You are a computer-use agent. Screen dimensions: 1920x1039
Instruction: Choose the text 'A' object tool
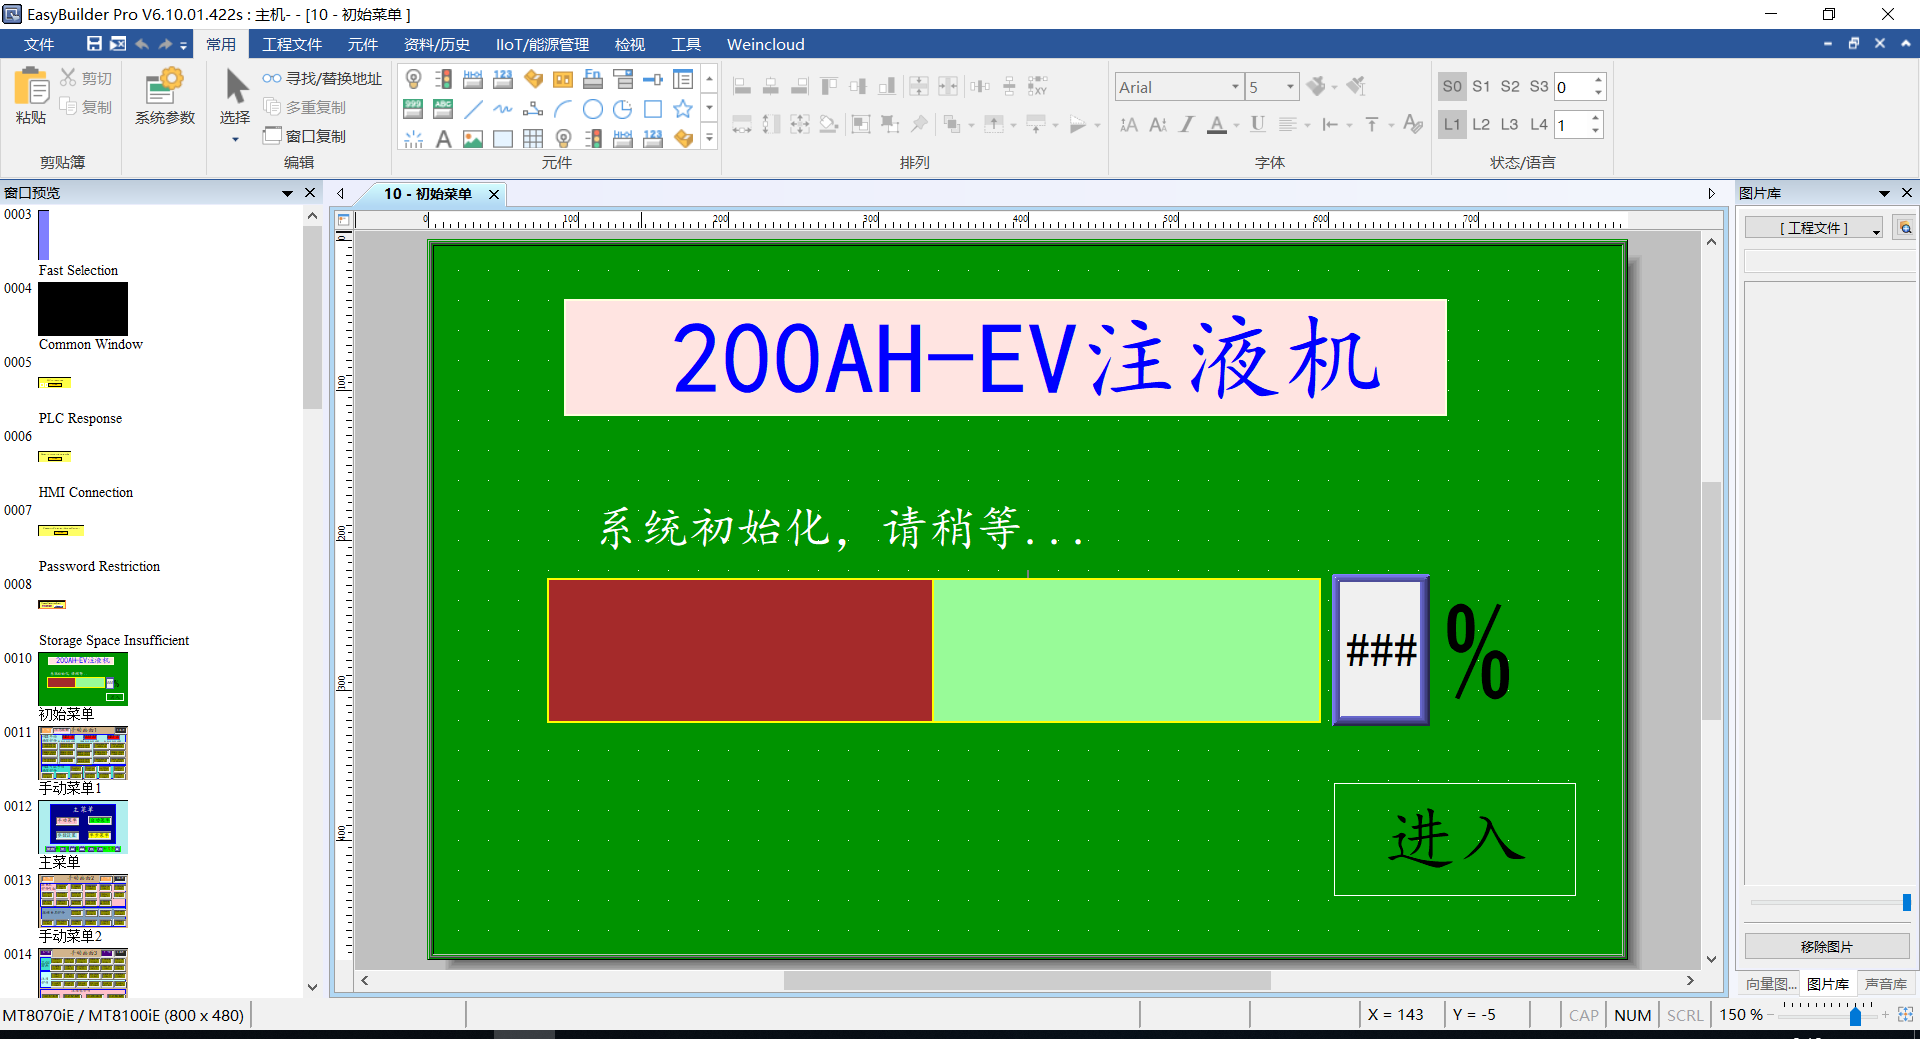pos(443,139)
